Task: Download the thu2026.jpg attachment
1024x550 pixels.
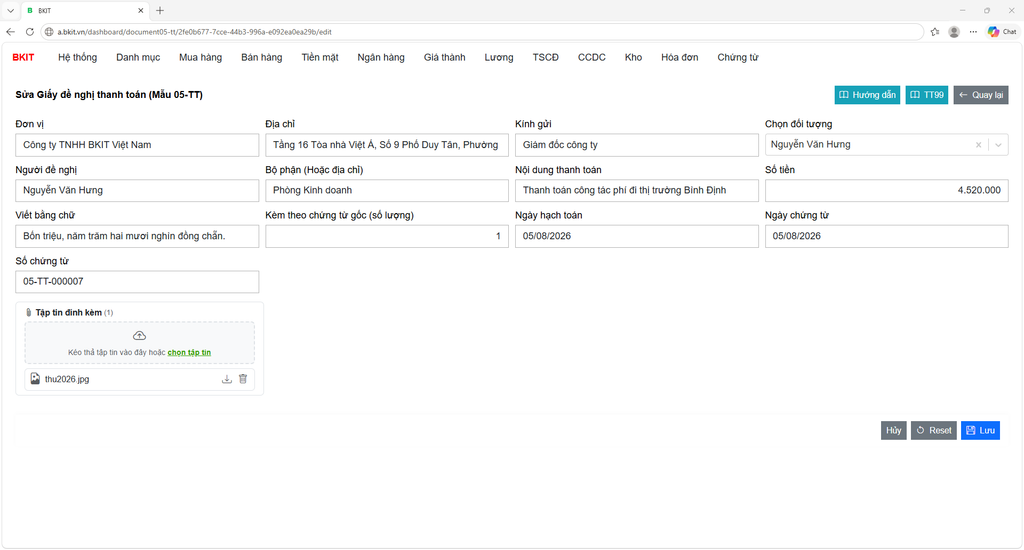Action: pyautogui.click(x=227, y=379)
